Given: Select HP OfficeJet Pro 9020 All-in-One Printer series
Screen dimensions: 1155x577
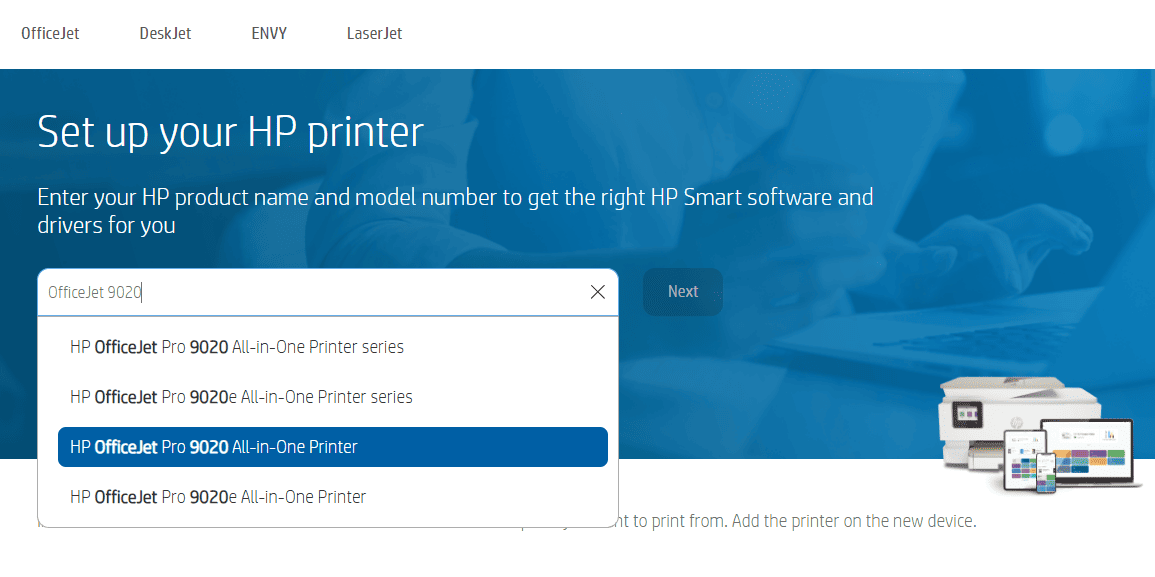Looking at the screenshot, I should point(236,347).
